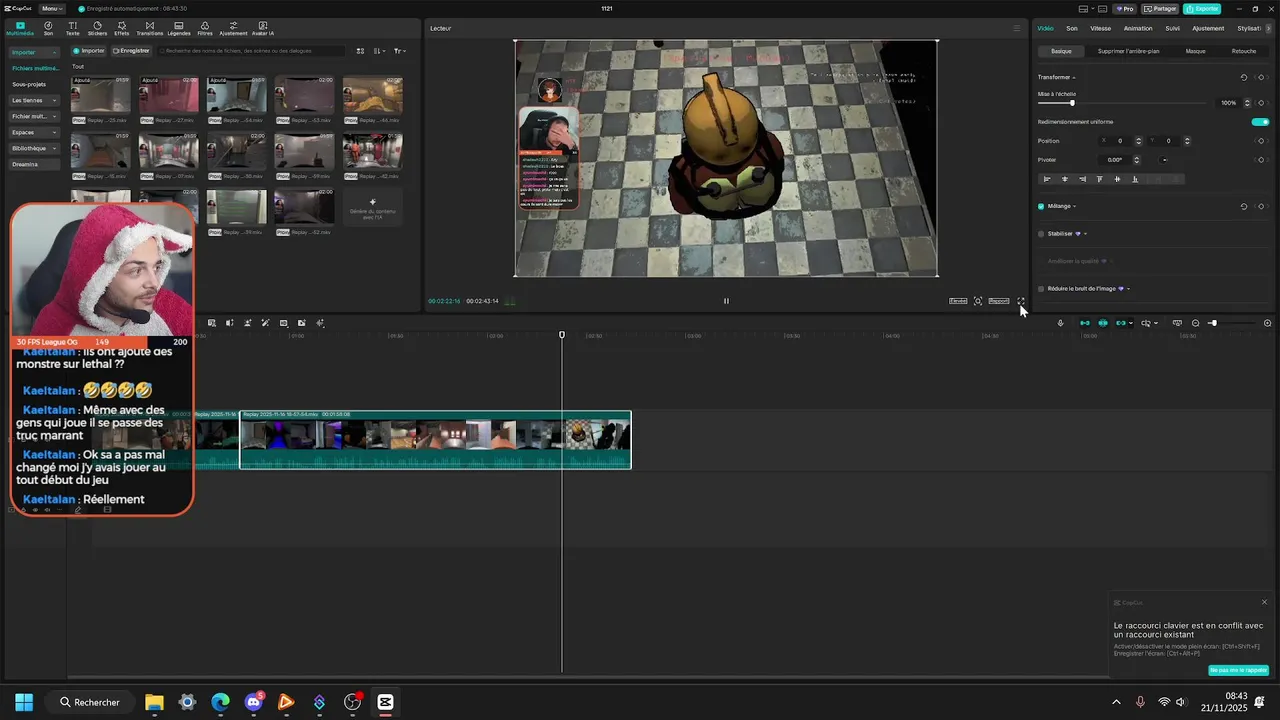Add keyframe for Mise à l'échelle
1280x720 pixels.
(x=1261, y=103)
